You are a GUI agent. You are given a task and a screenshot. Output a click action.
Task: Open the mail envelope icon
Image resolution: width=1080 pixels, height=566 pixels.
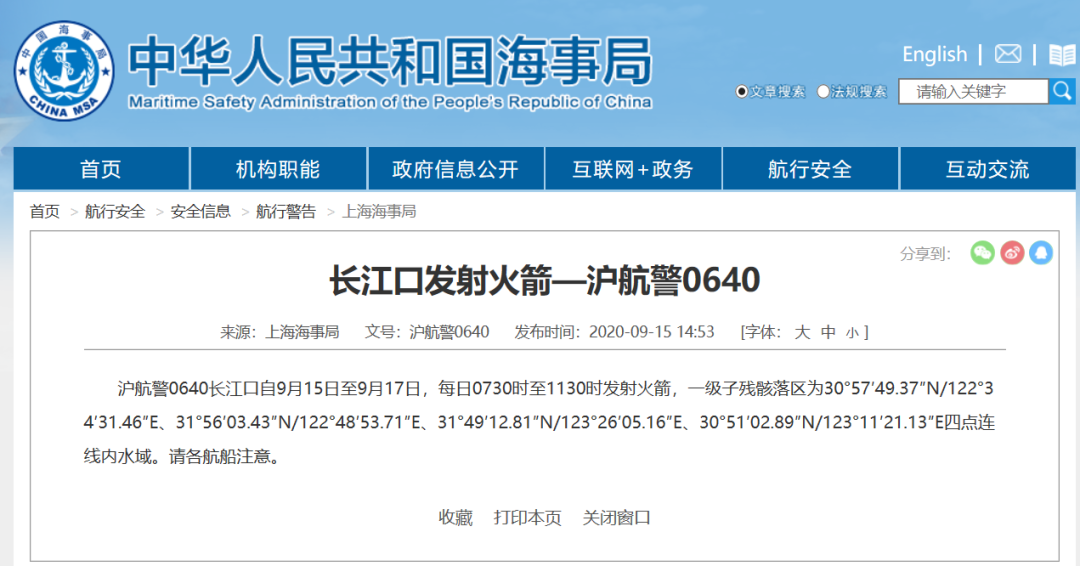coord(1008,54)
